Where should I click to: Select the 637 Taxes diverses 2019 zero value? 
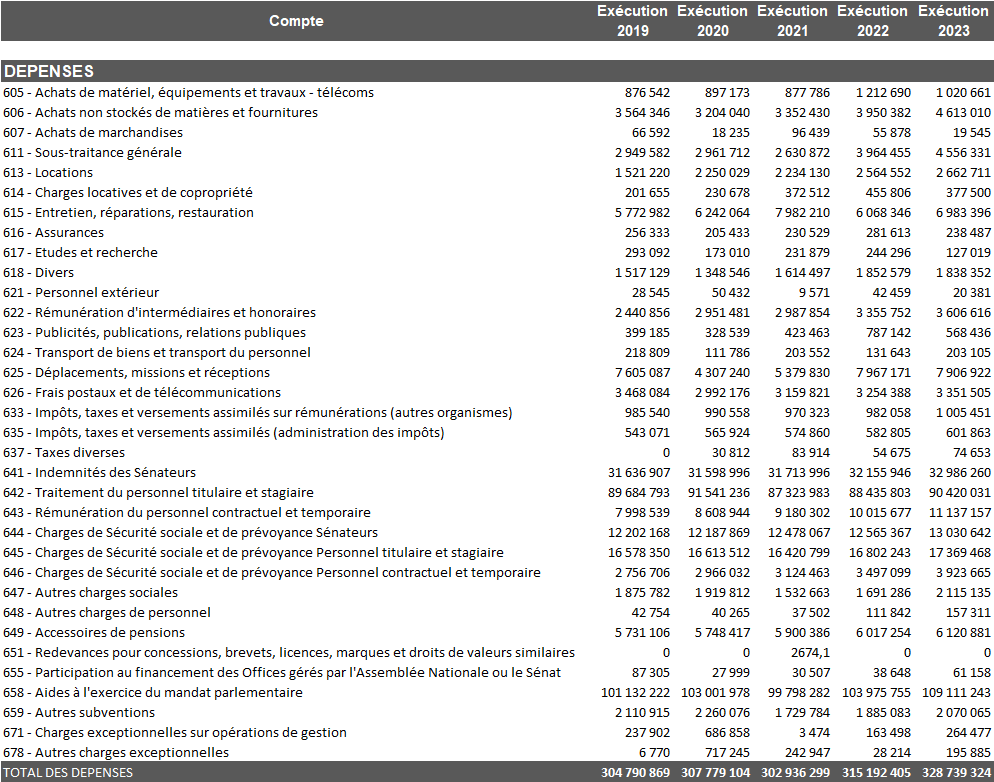[665, 452]
